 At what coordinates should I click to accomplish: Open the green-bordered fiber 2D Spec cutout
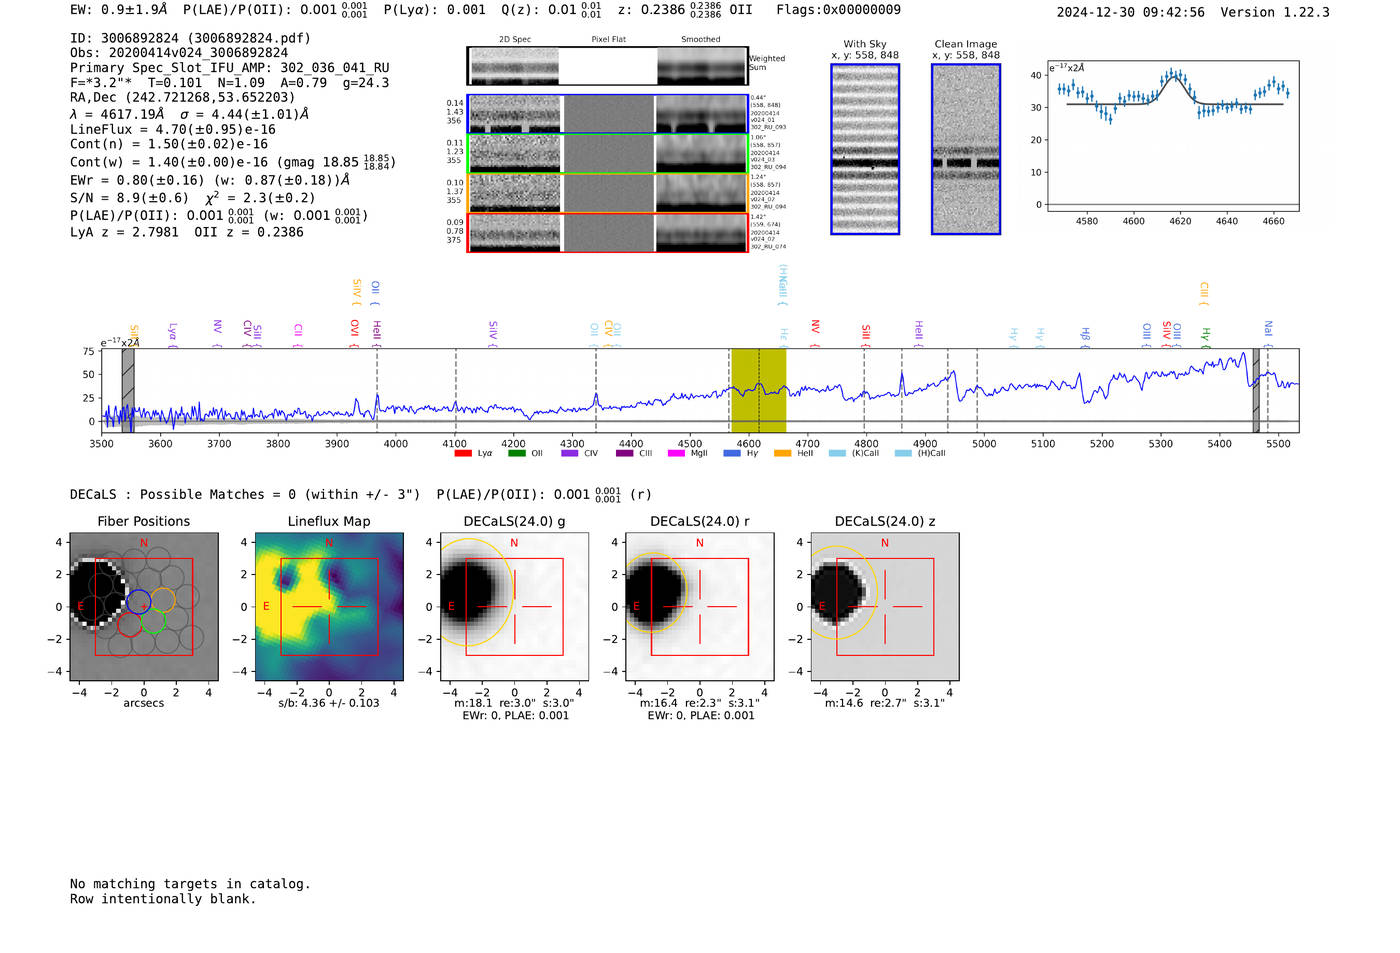pyautogui.click(x=514, y=154)
